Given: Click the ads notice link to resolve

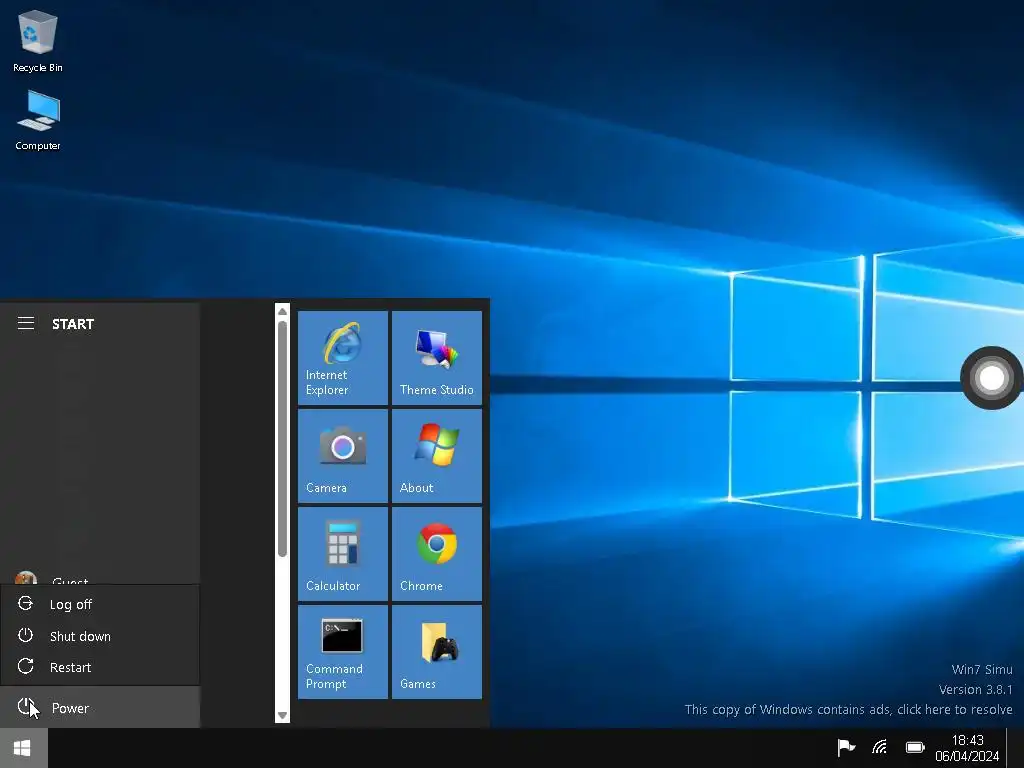Looking at the screenshot, I should [x=848, y=709].
